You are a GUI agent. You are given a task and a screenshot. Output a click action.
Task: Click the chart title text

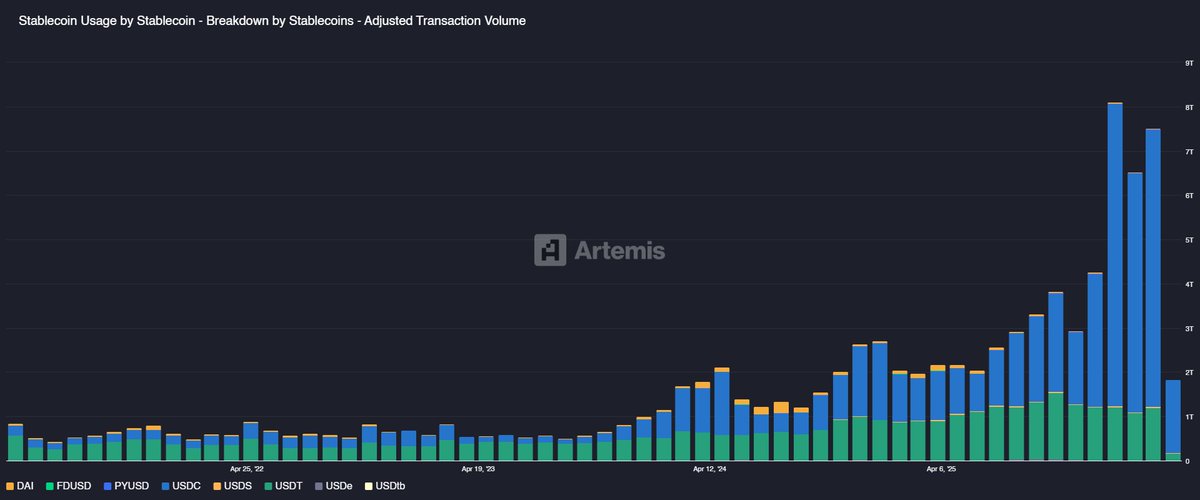pyautogui.click(x=272, y=21)
